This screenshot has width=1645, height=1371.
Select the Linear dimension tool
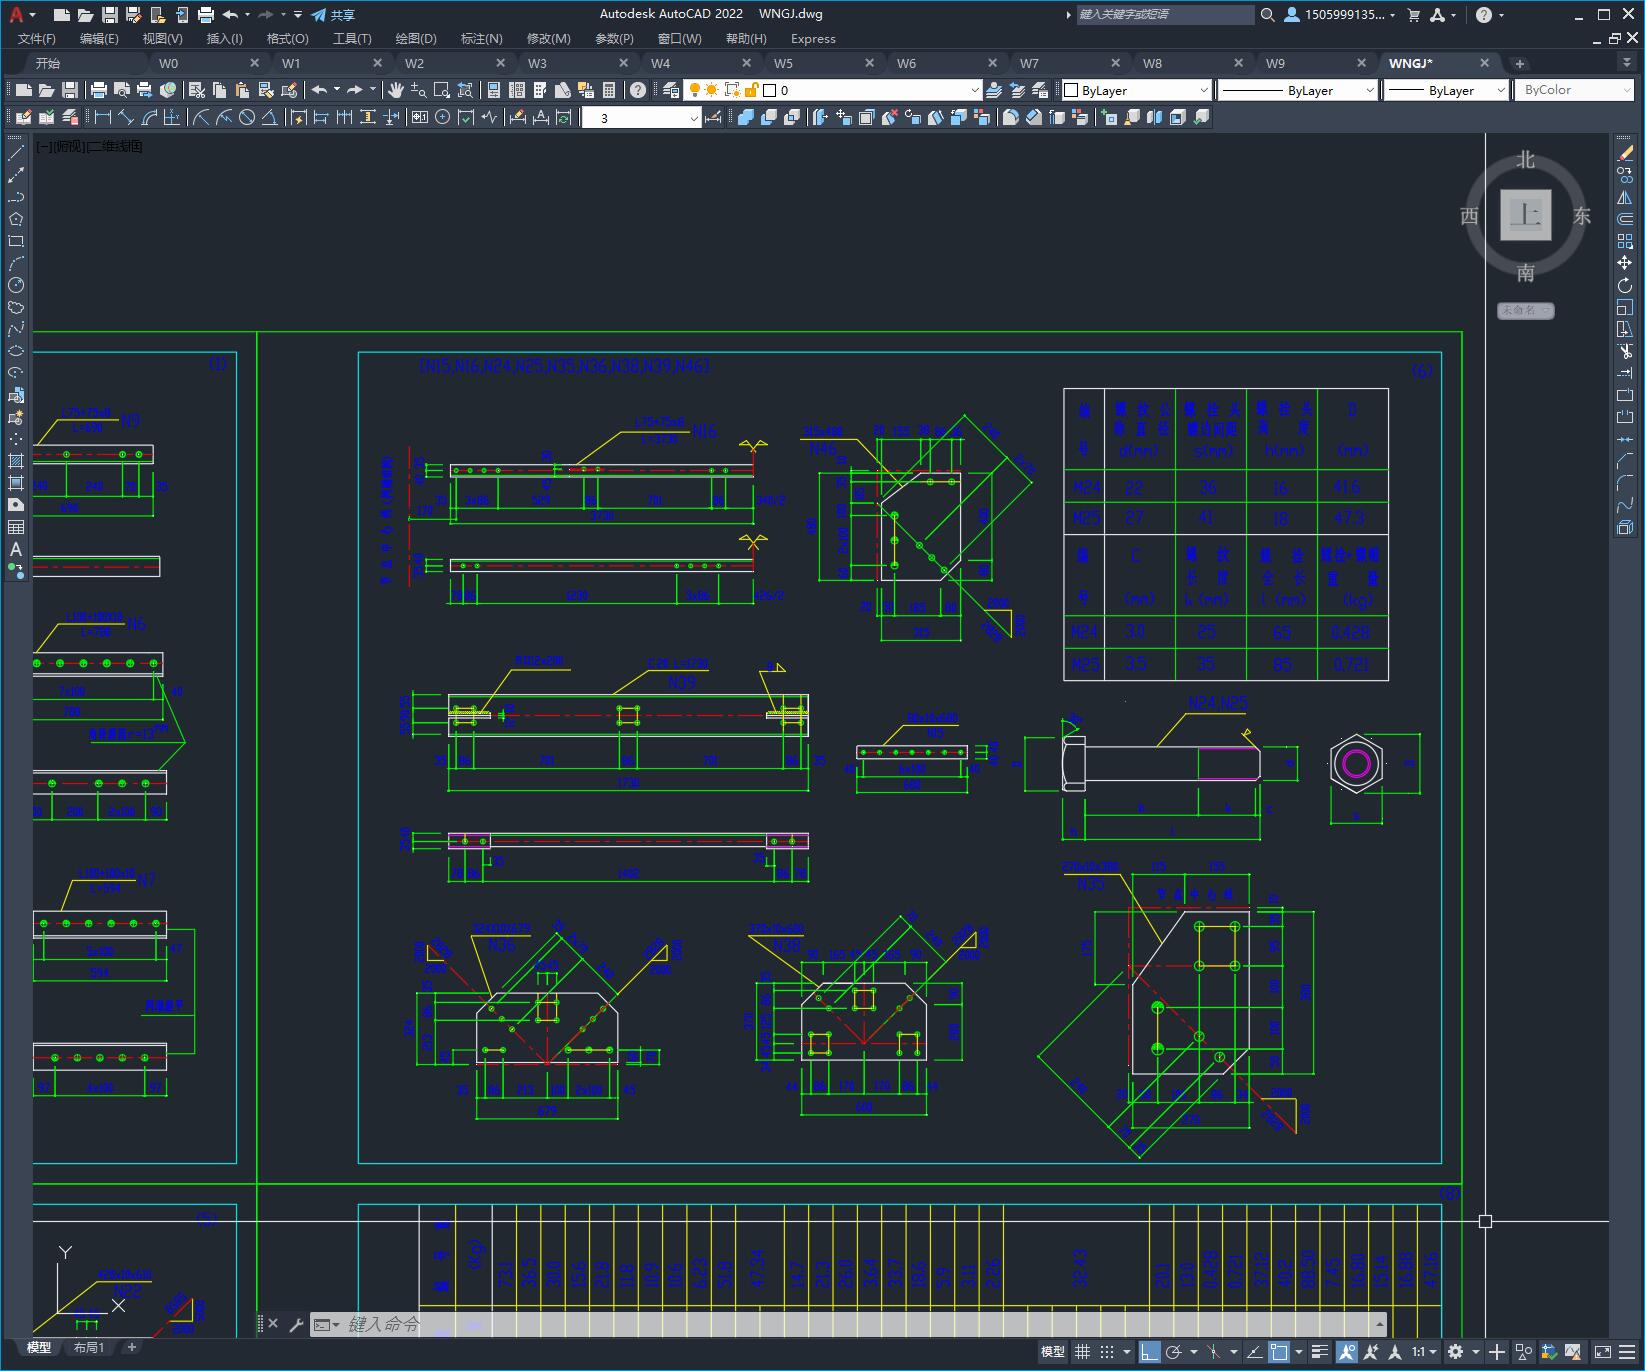[102, 117]
